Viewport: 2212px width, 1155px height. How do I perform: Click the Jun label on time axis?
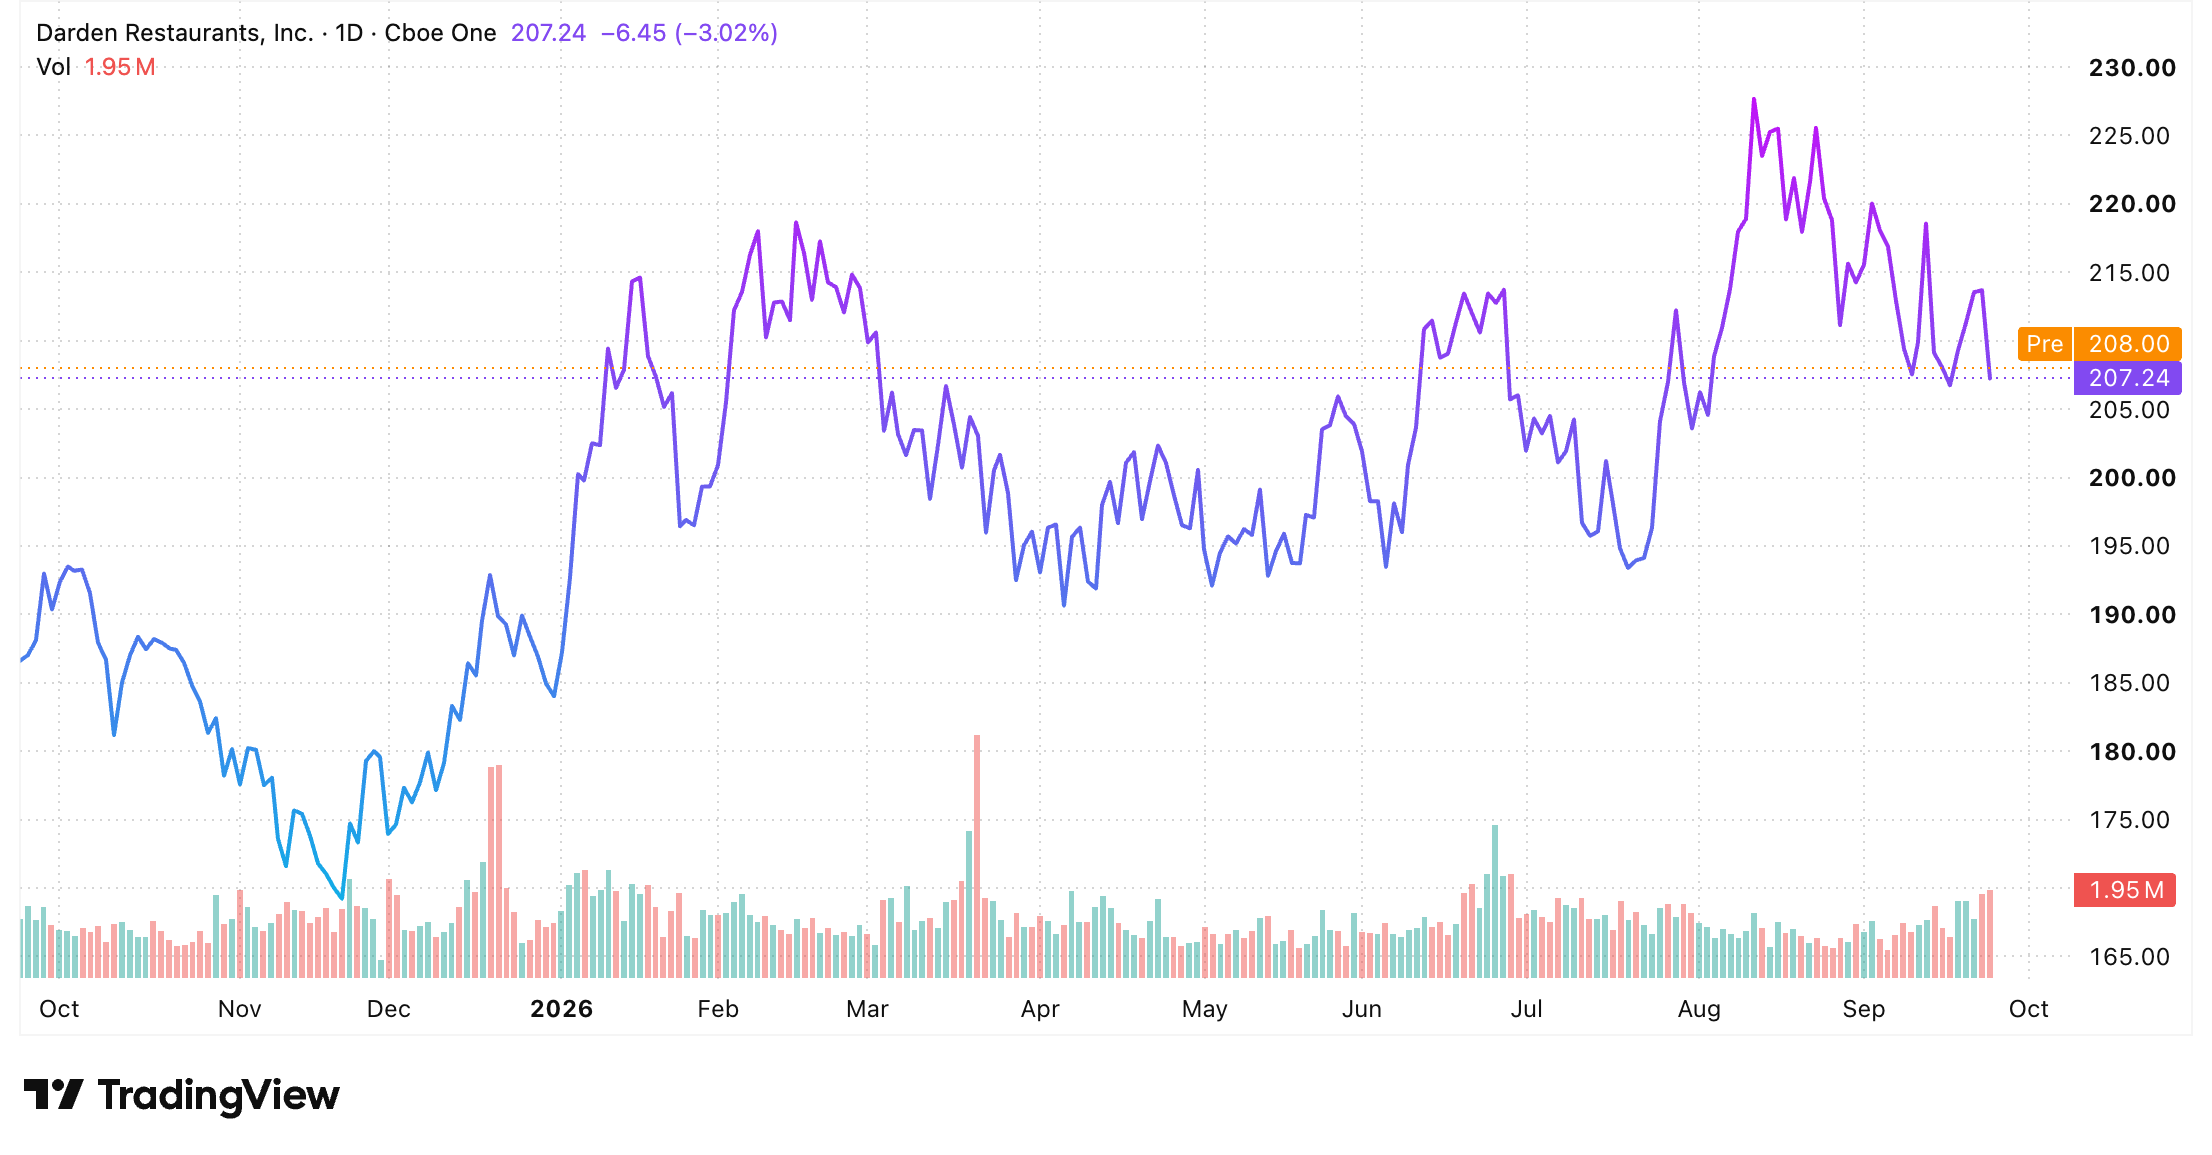[1361, 1009]
